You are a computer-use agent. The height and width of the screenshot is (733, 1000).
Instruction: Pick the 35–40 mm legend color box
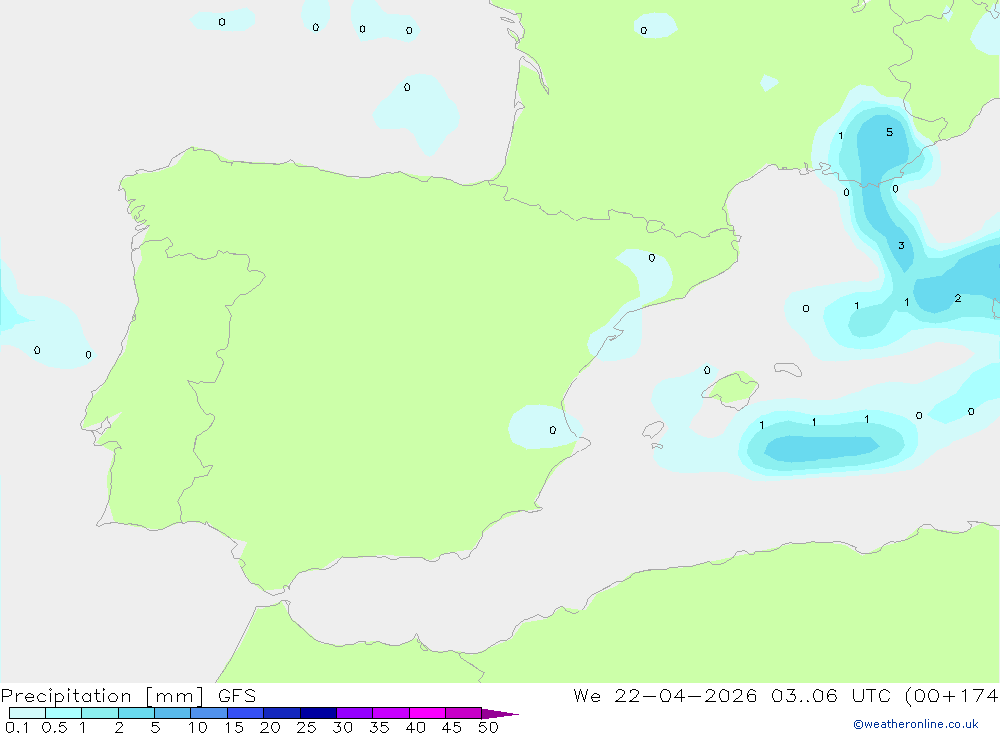tap(391, 713)
